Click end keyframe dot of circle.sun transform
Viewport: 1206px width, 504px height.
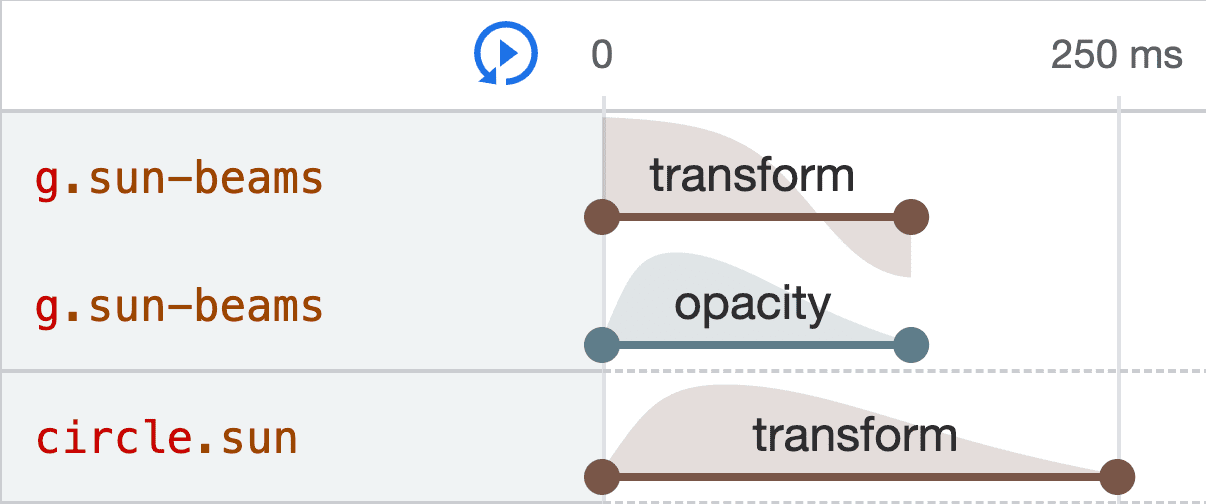[1117, 477]
